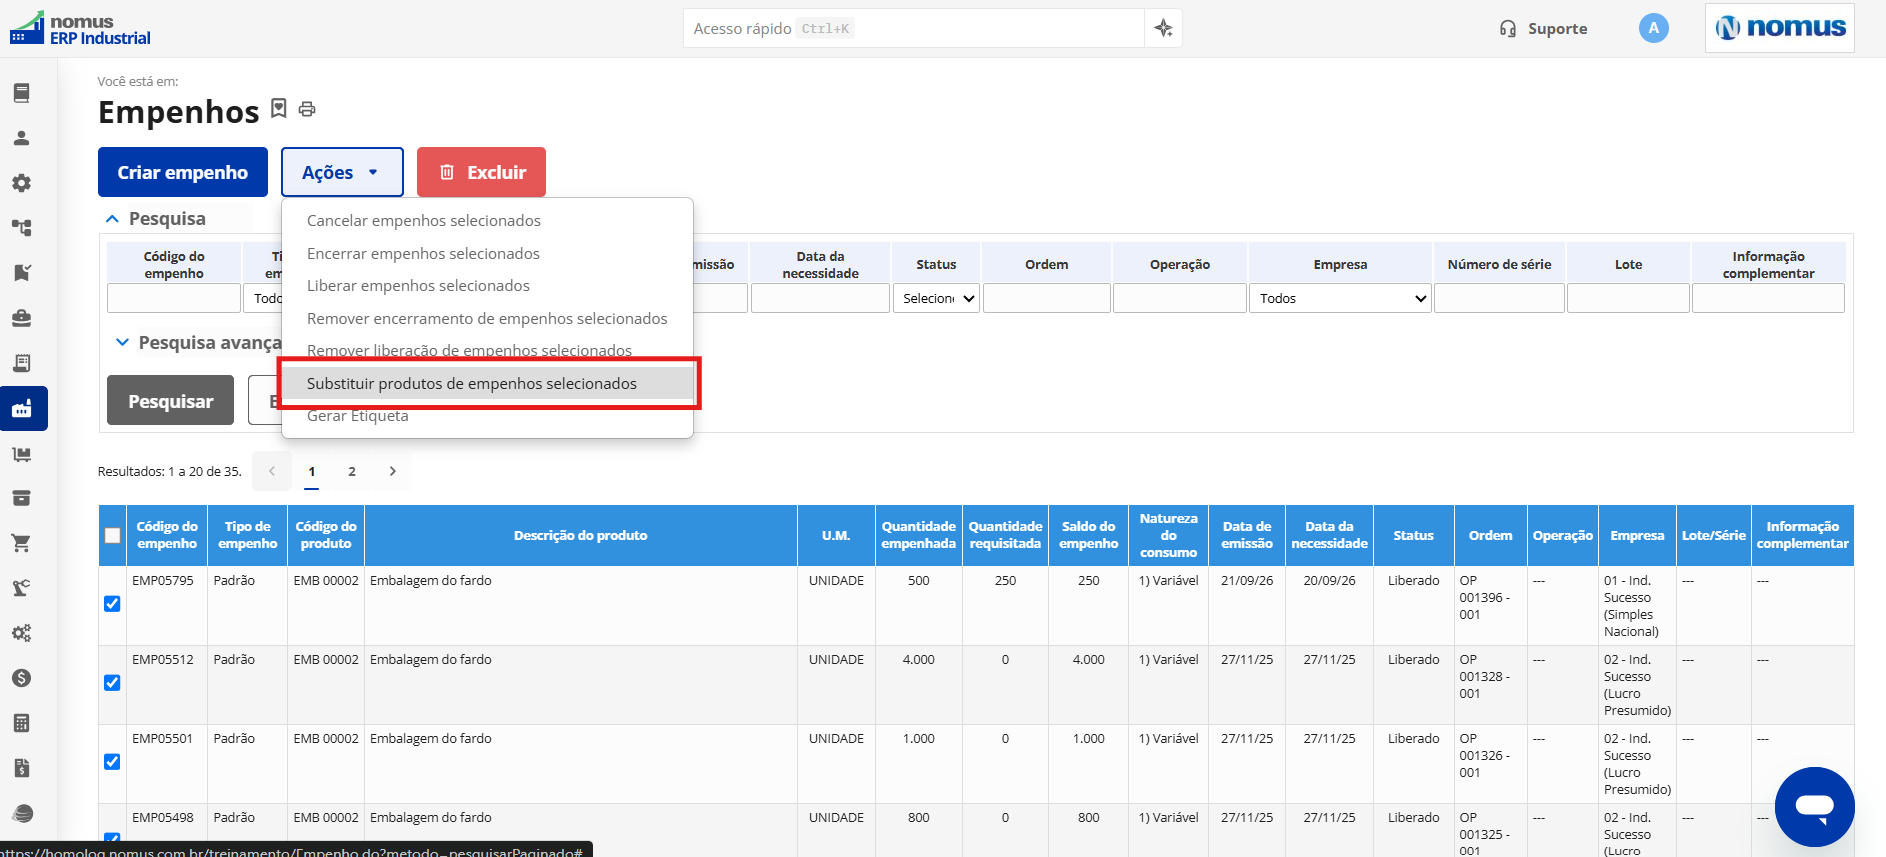Open the shopping cart sidebar module

21,543
